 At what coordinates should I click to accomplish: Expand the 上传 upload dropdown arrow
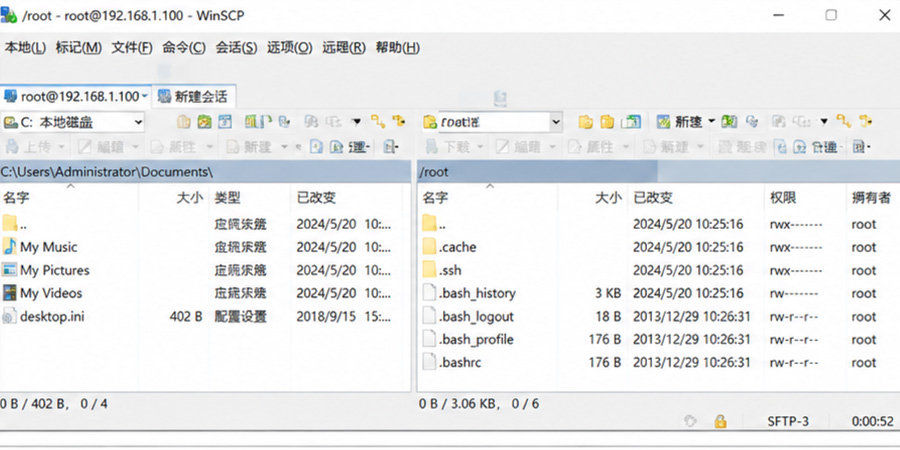click(x=60, y=148)
